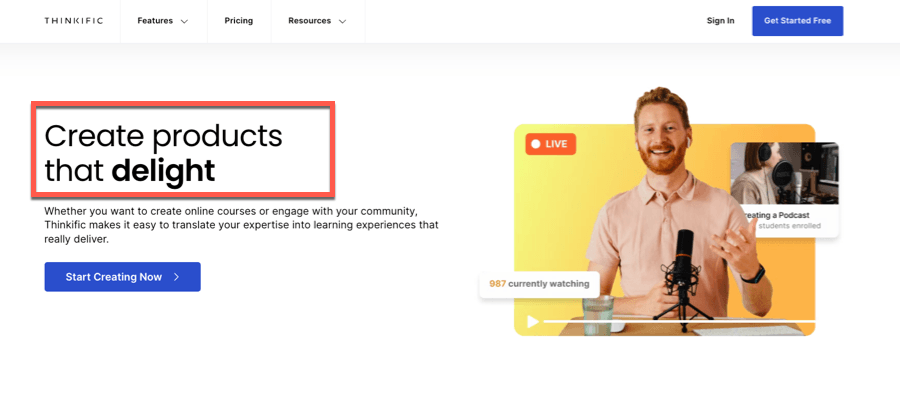Click the paragraph about online courses
Viewport: 900px width, 393px height.
coord(241,224)
